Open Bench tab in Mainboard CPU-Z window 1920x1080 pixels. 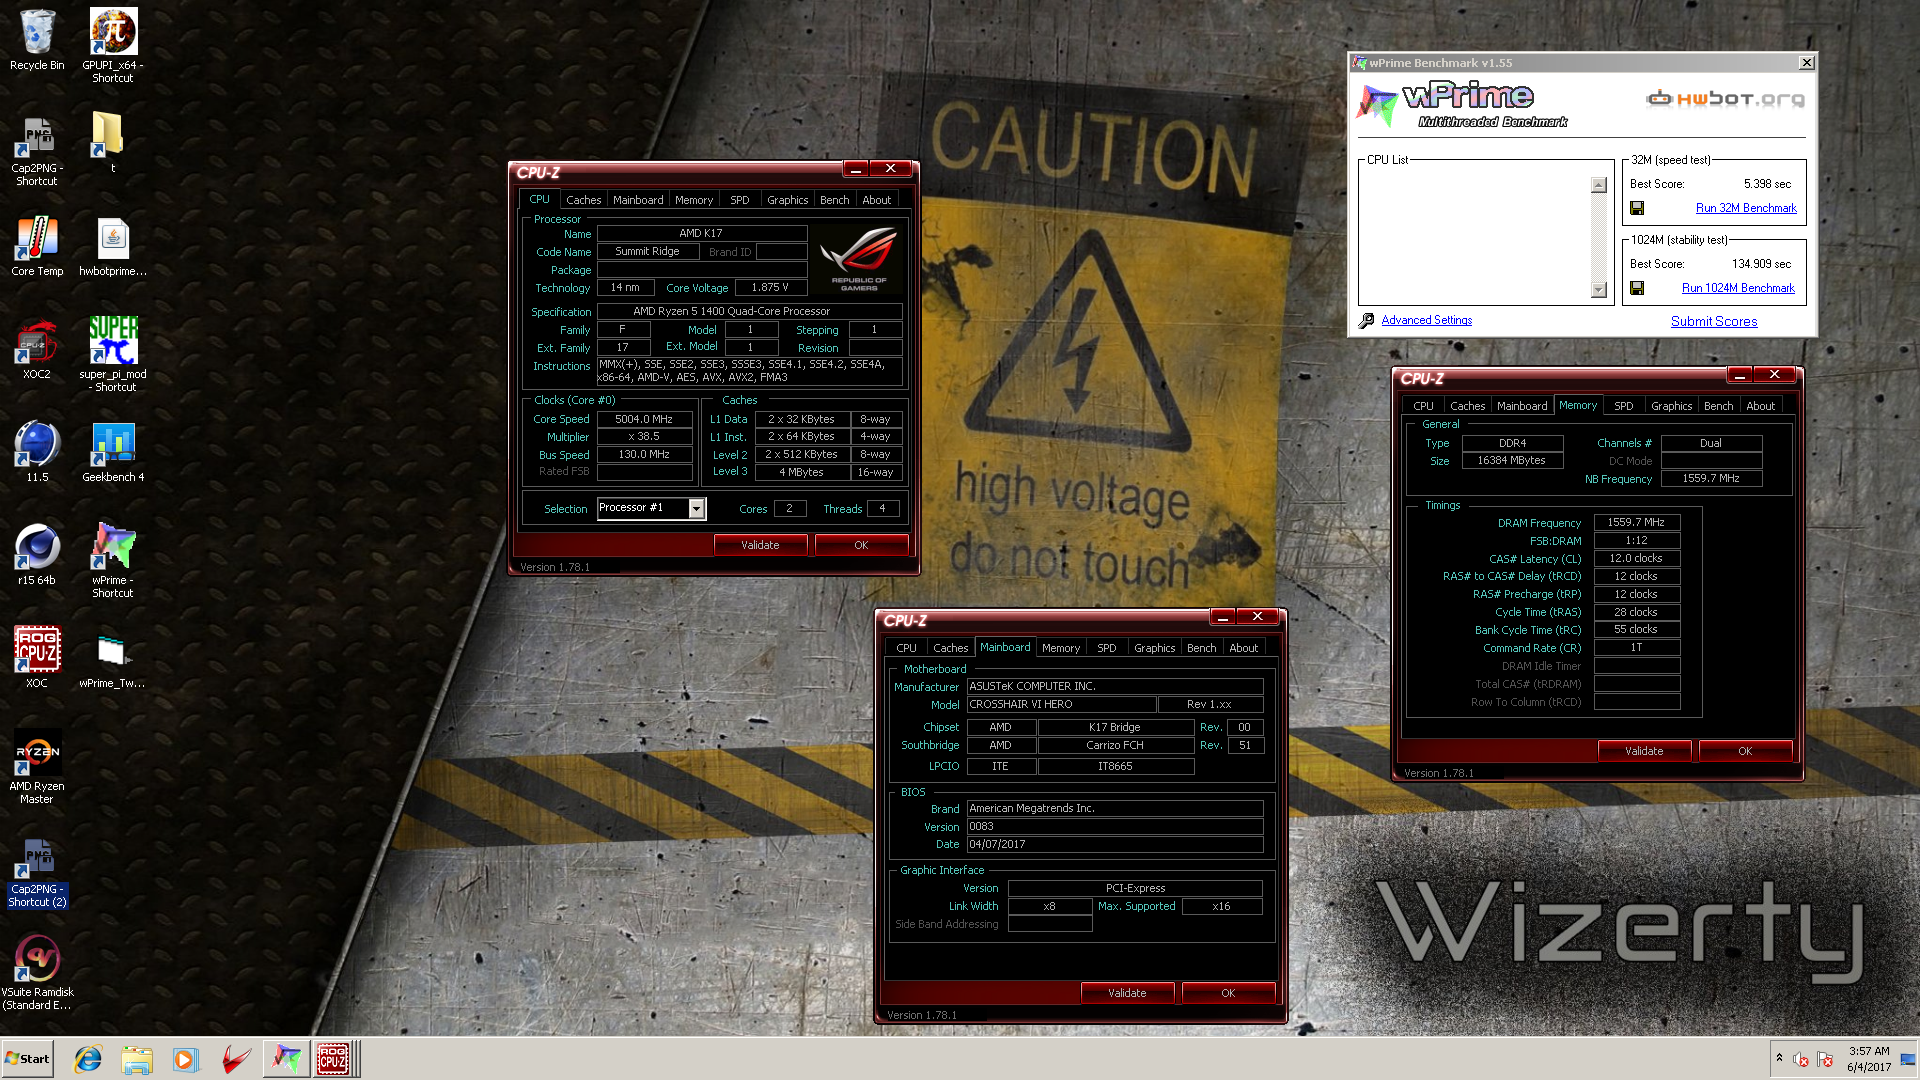1201,648
